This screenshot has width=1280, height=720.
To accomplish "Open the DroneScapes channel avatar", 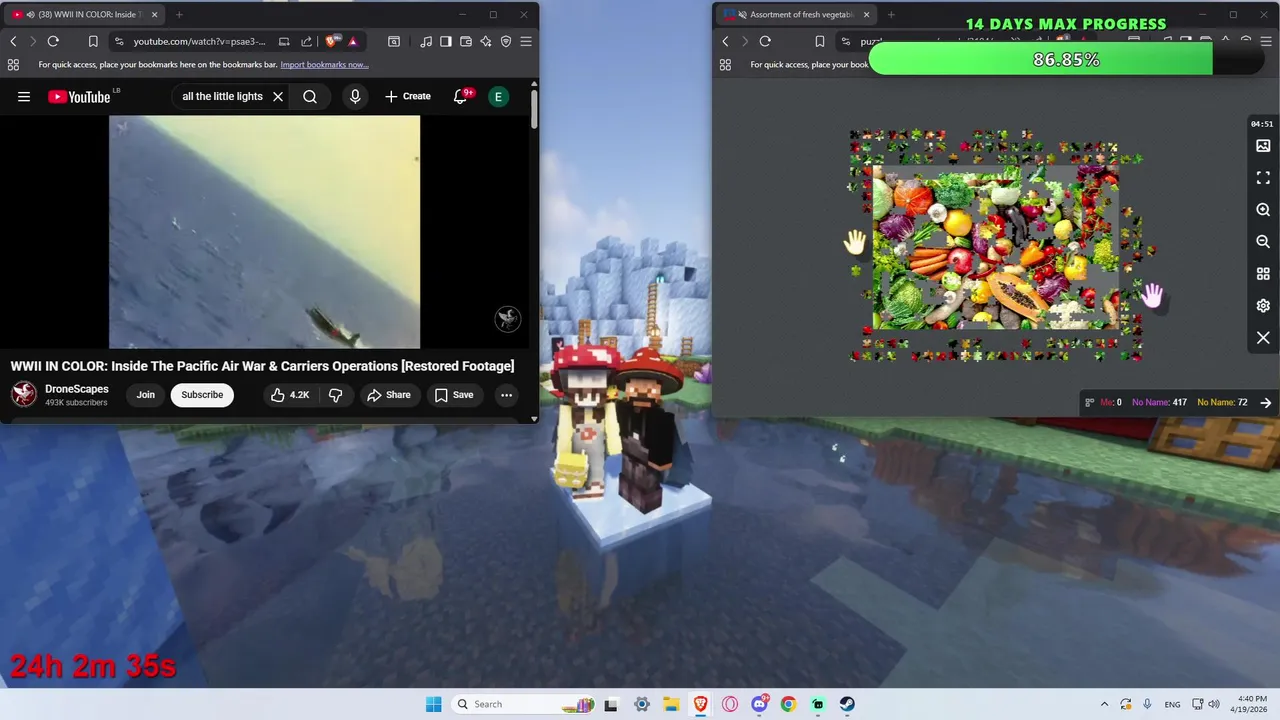I will click(24, 395).
